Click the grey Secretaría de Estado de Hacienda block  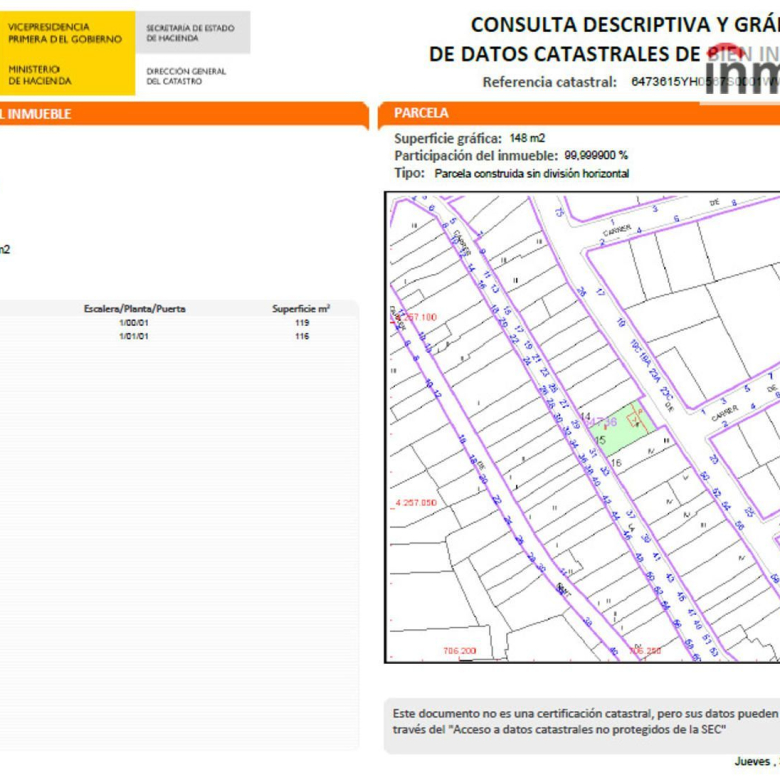[191, 33]
